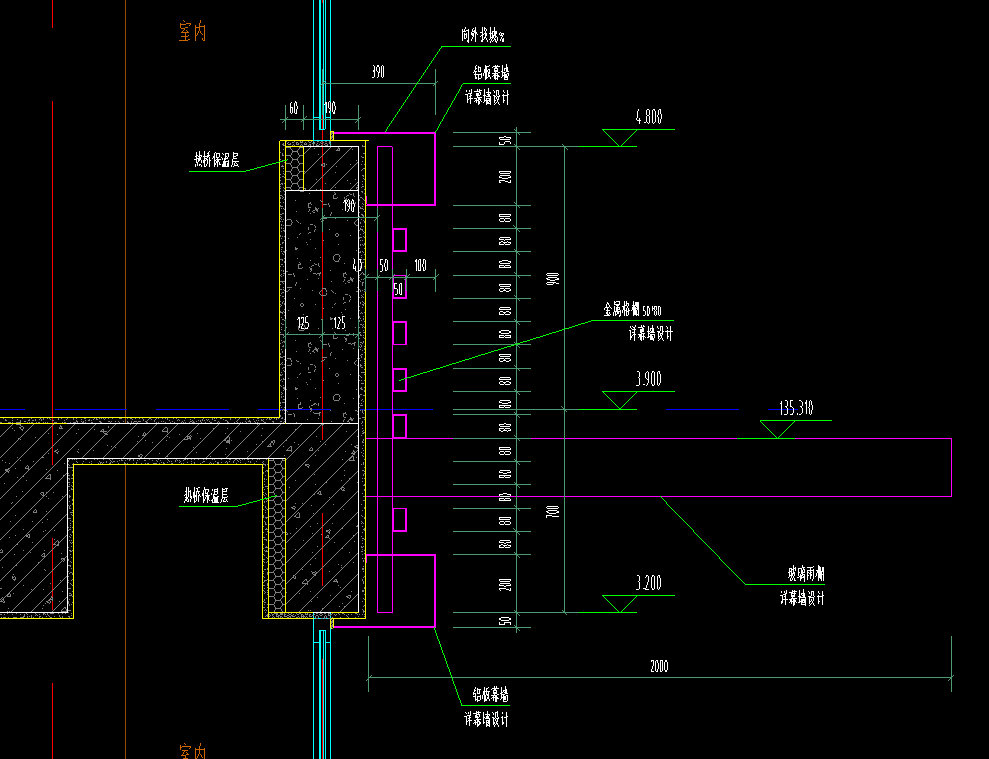
Task: Select the upper 热桥保温层 label
Action: (216, 160)
